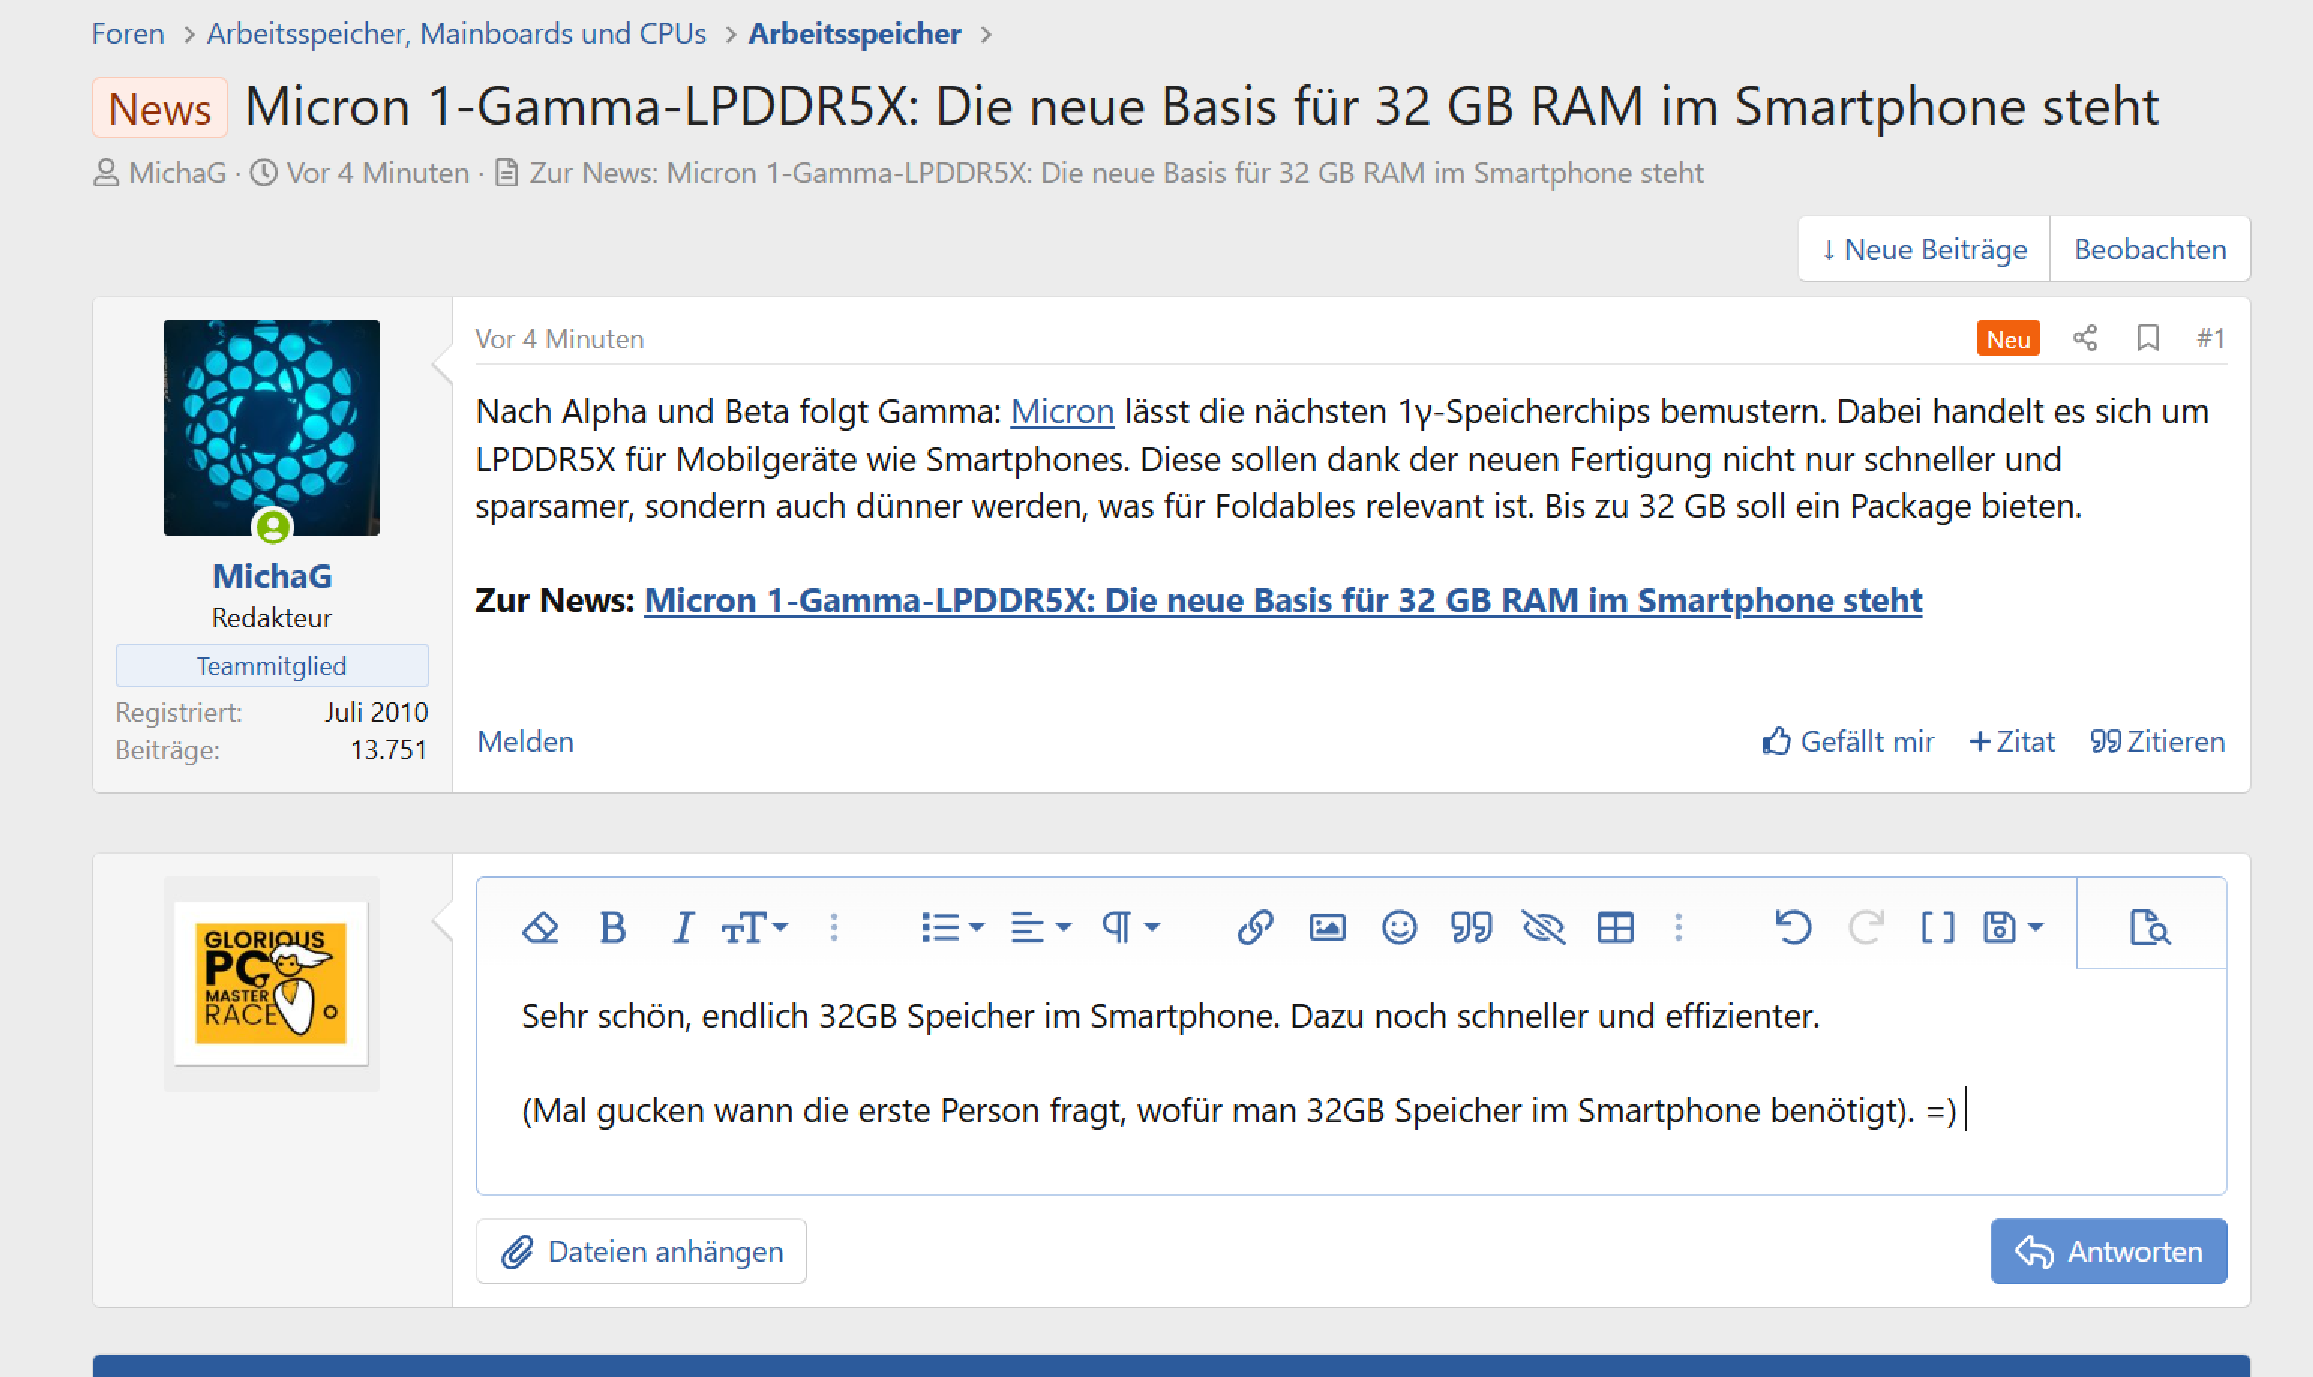Open paragraph format dropdown
The height and width of the screenshot is (1377, 2313).
coord(1129,927)
